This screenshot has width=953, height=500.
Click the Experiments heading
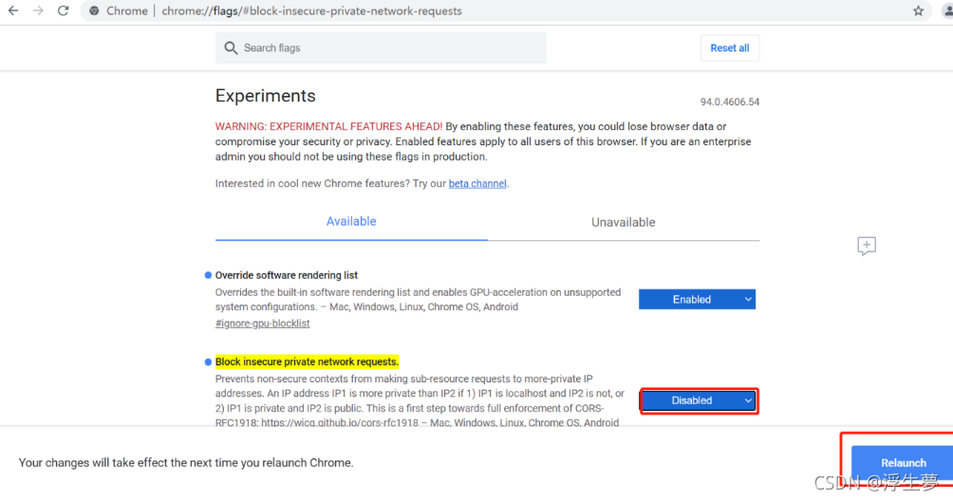click(266, 96)
